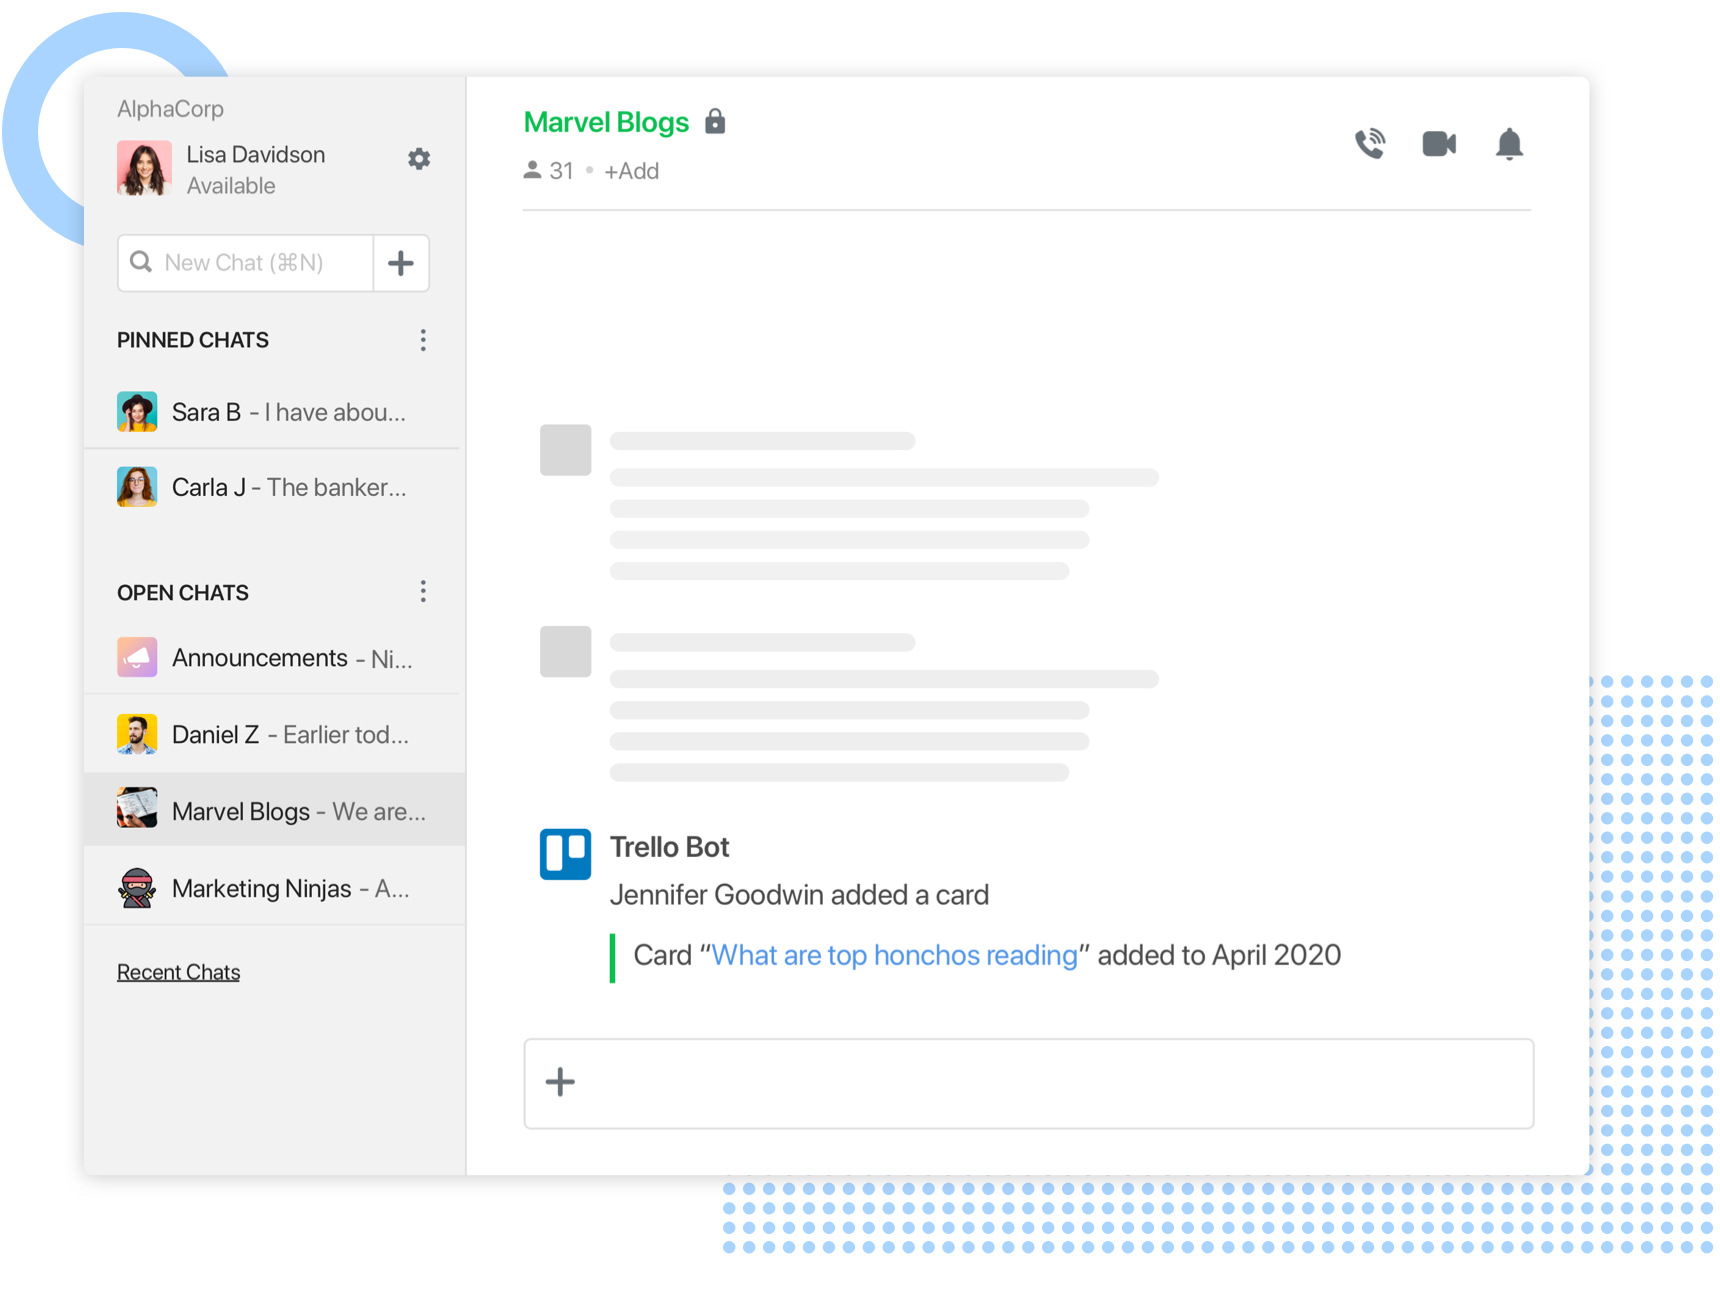The width and height of the screenshot is (1720, 1300).
Task: Click the Announcements megaphone icon
Action: [x=137, y=658]
